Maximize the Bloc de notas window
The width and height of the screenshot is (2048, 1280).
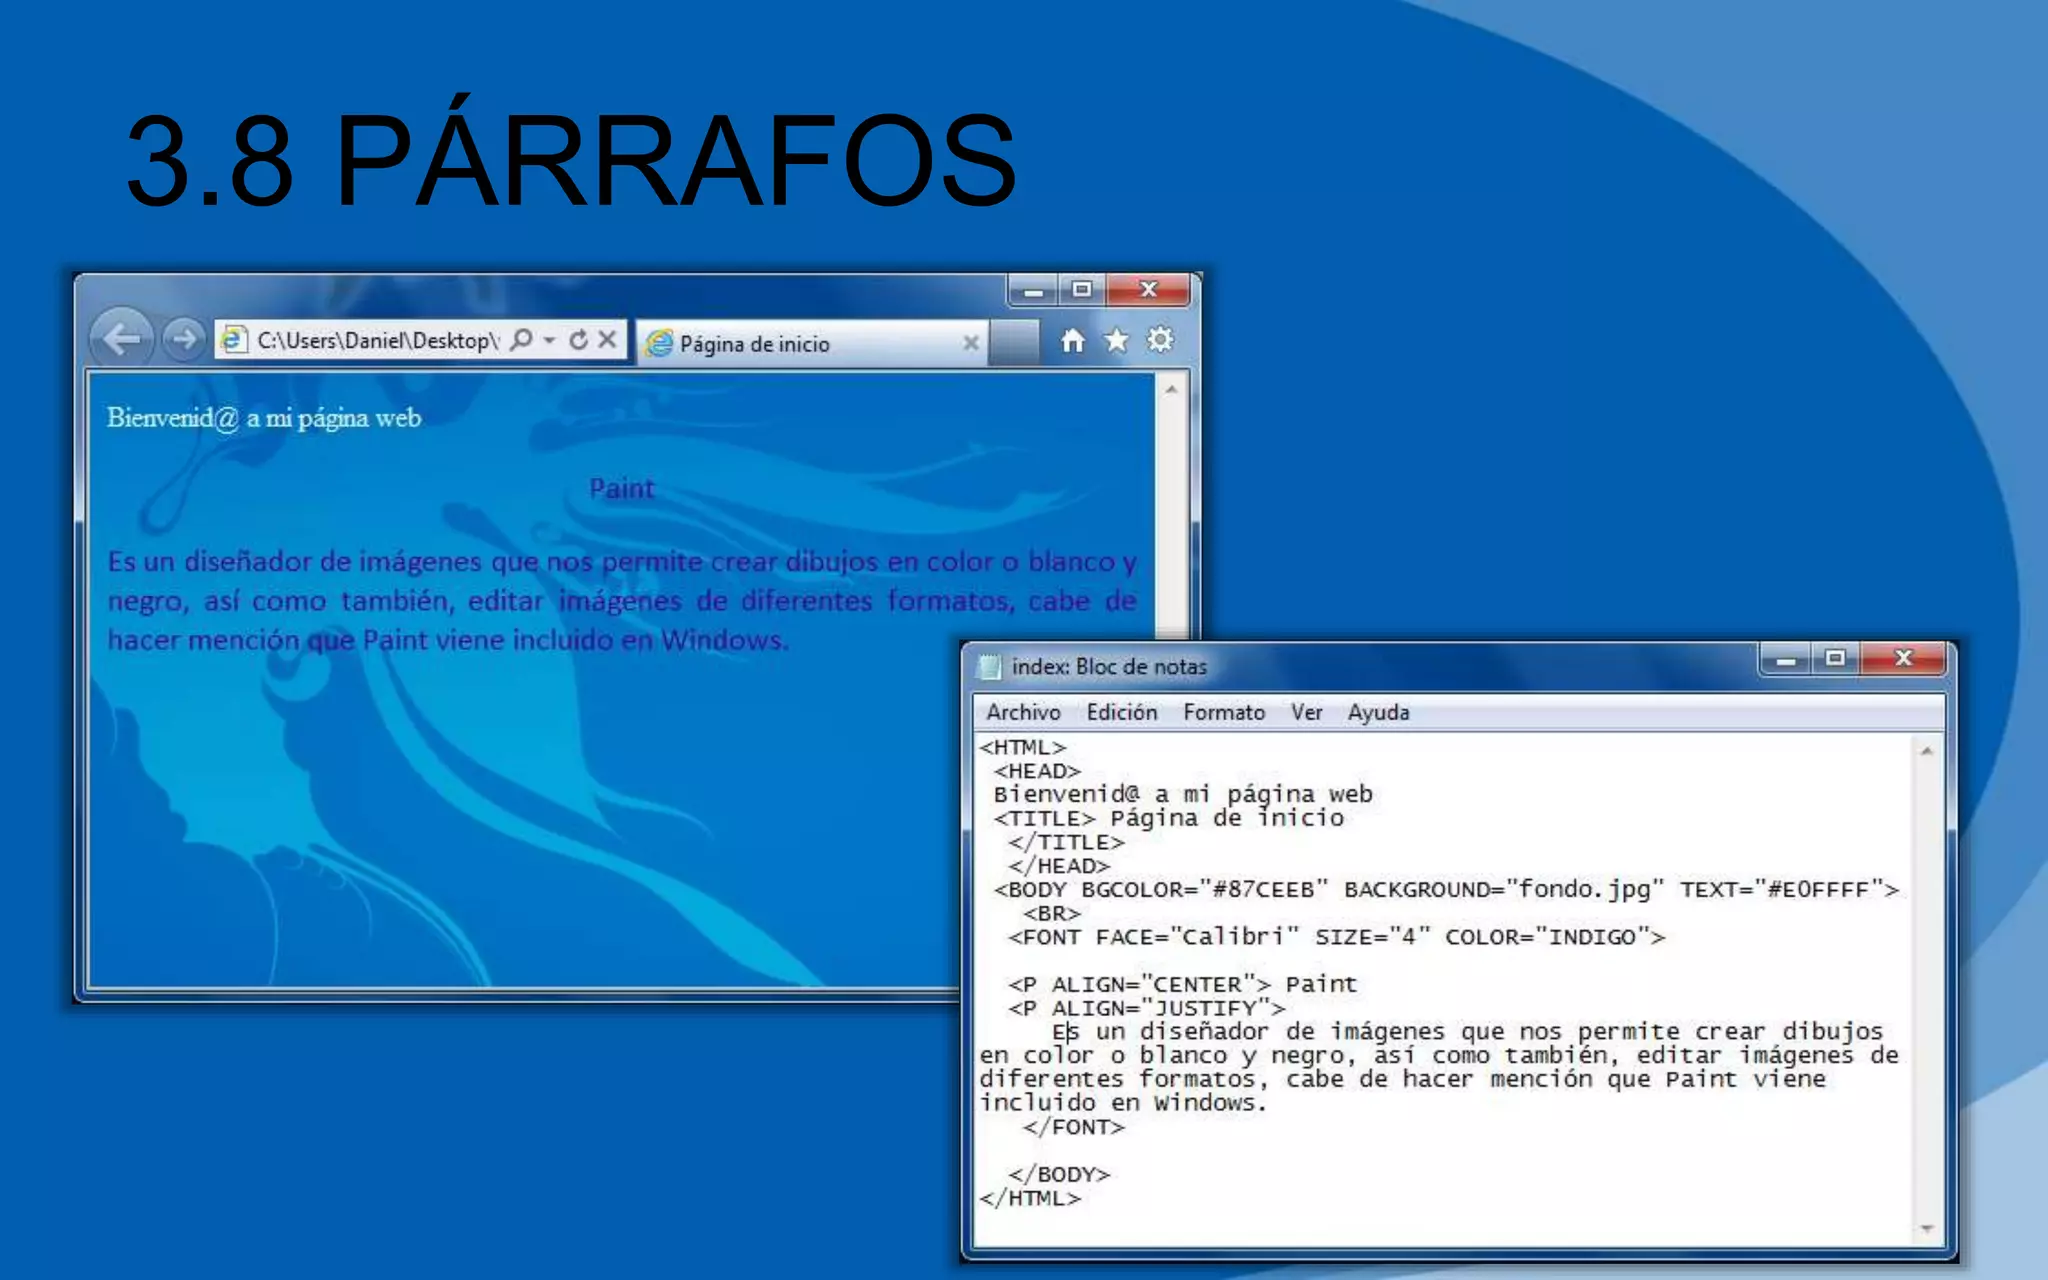click(1835, 659)
